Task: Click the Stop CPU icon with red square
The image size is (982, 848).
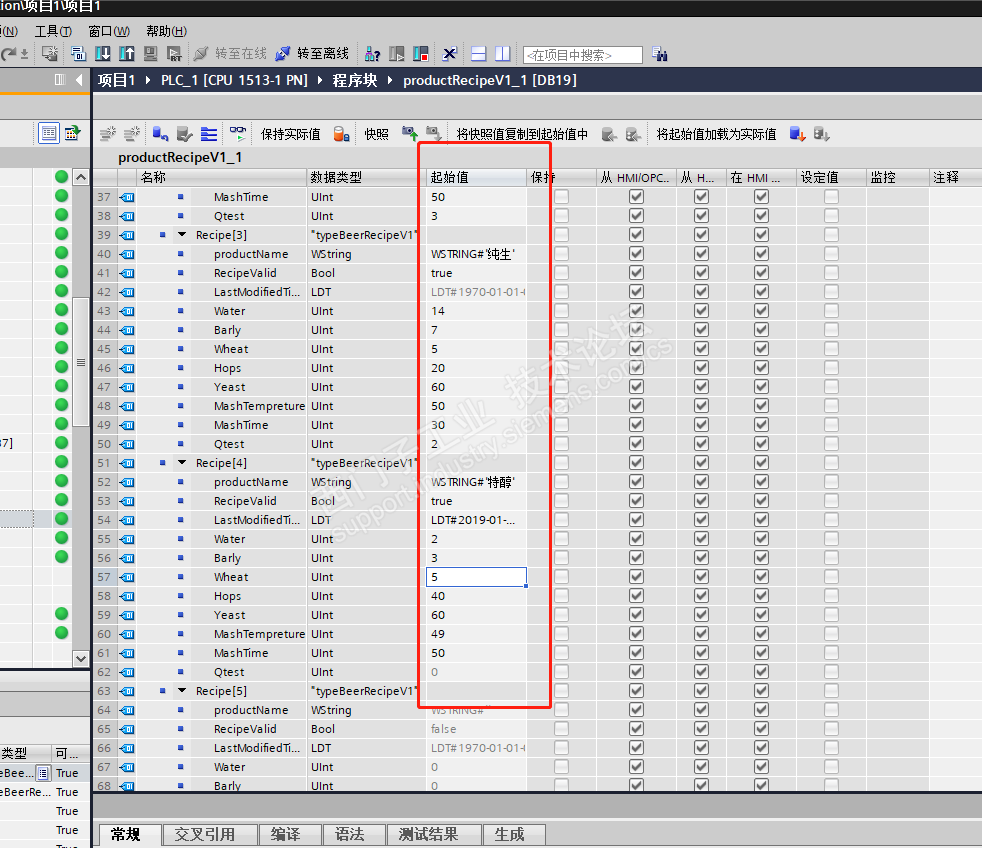Action: click(420, 54)
